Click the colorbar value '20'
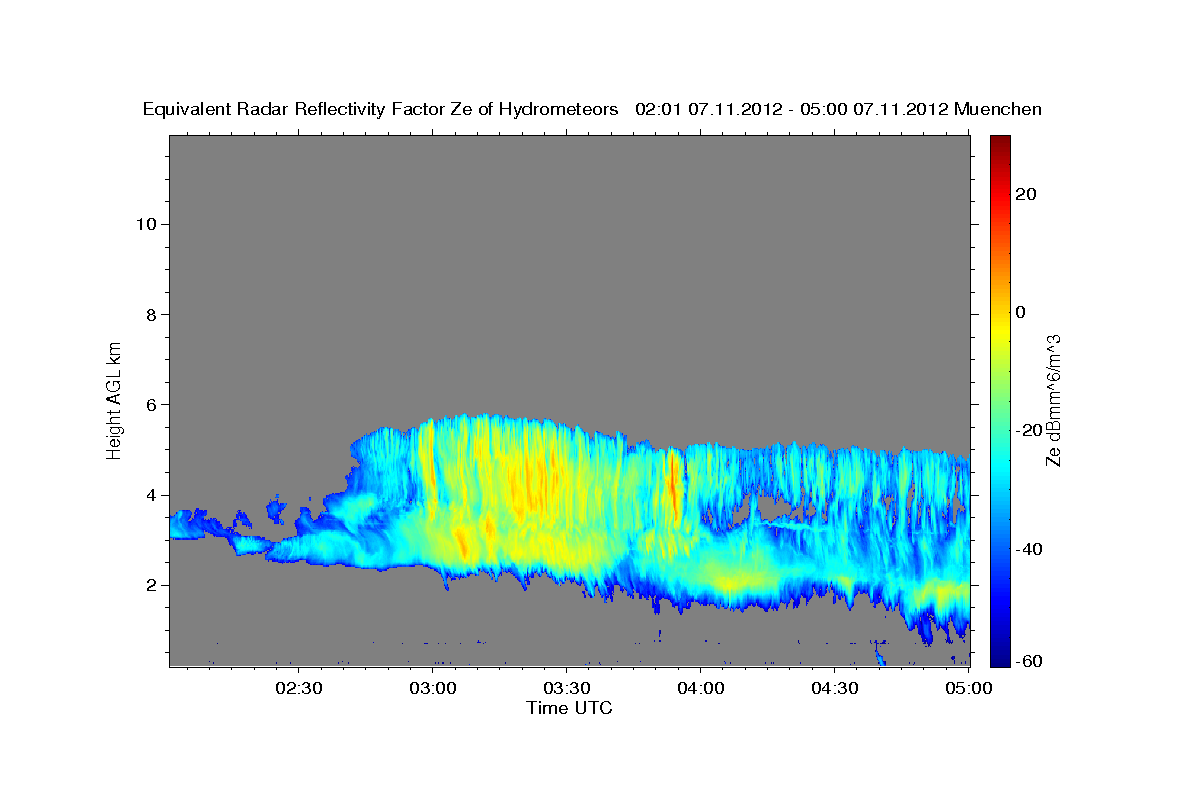Viewport: 1200px width, 800px height. [1024, 194]
